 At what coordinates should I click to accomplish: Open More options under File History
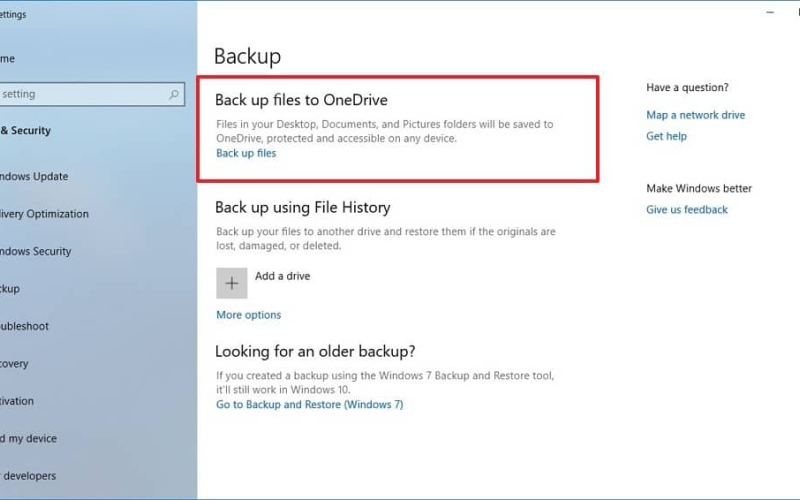pos(248,315)
